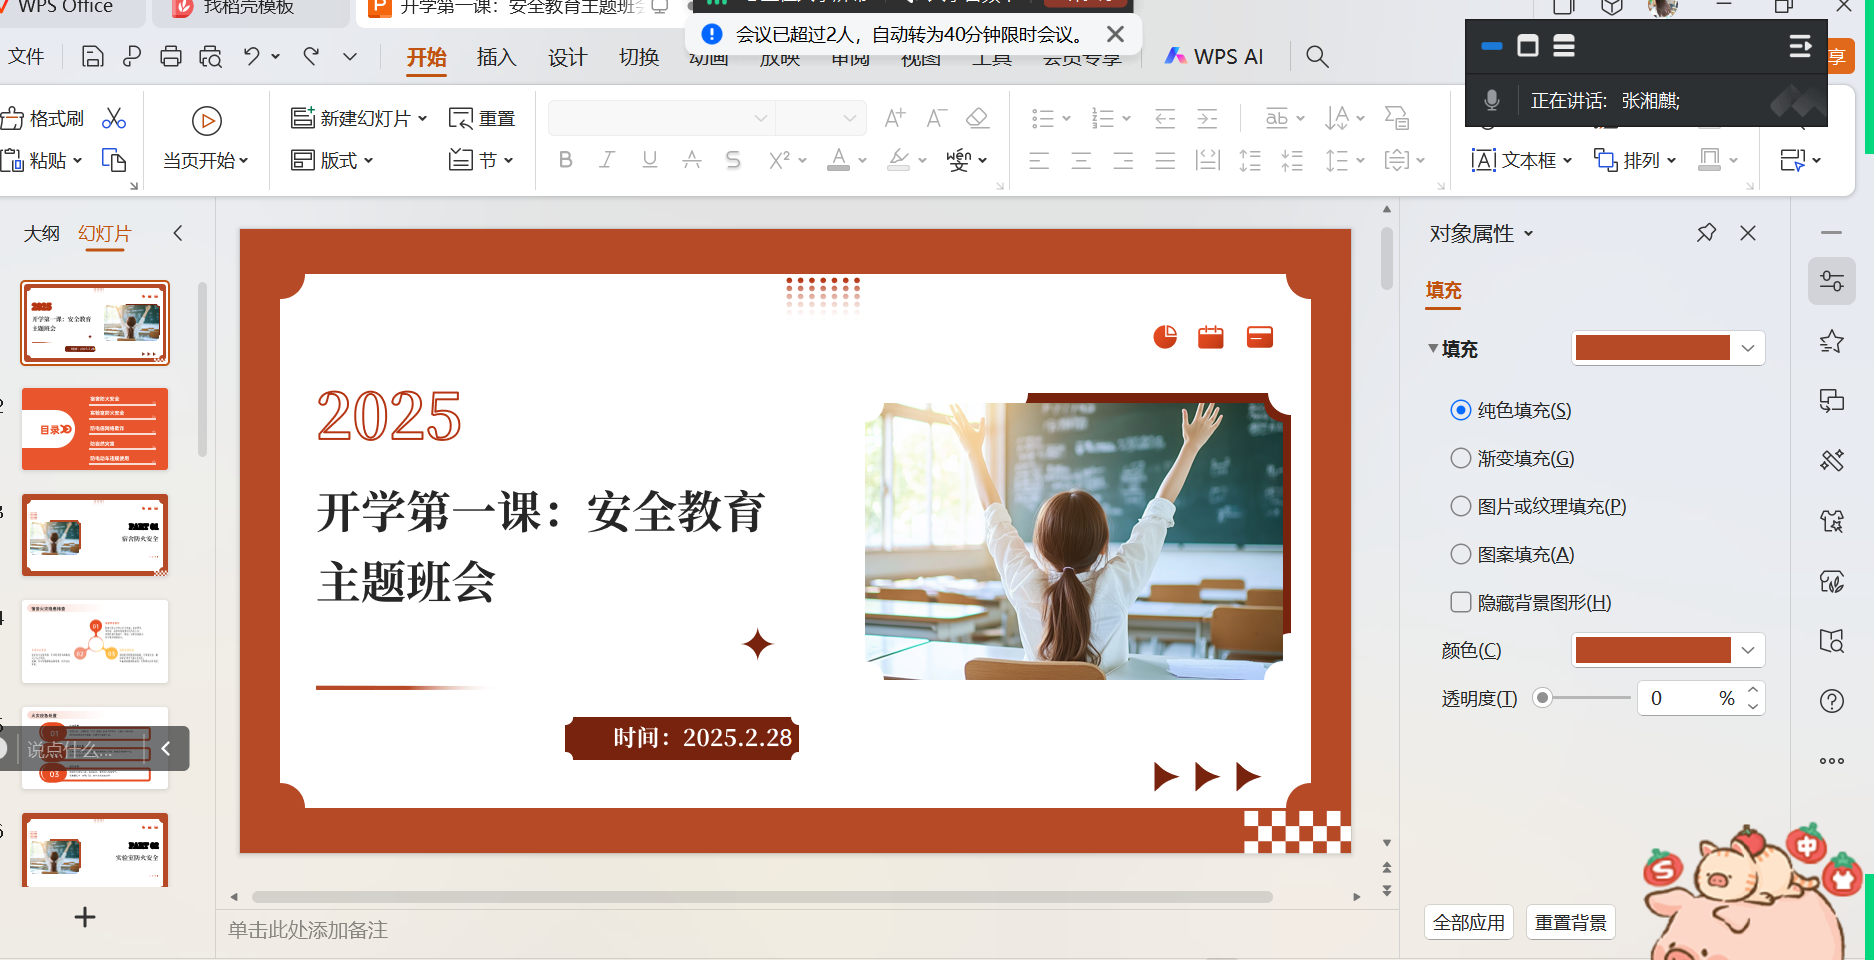The height and width of the screenshot is (960, 1874).
Task: Click the Bold formatting icon
Action: click(565, 160)
